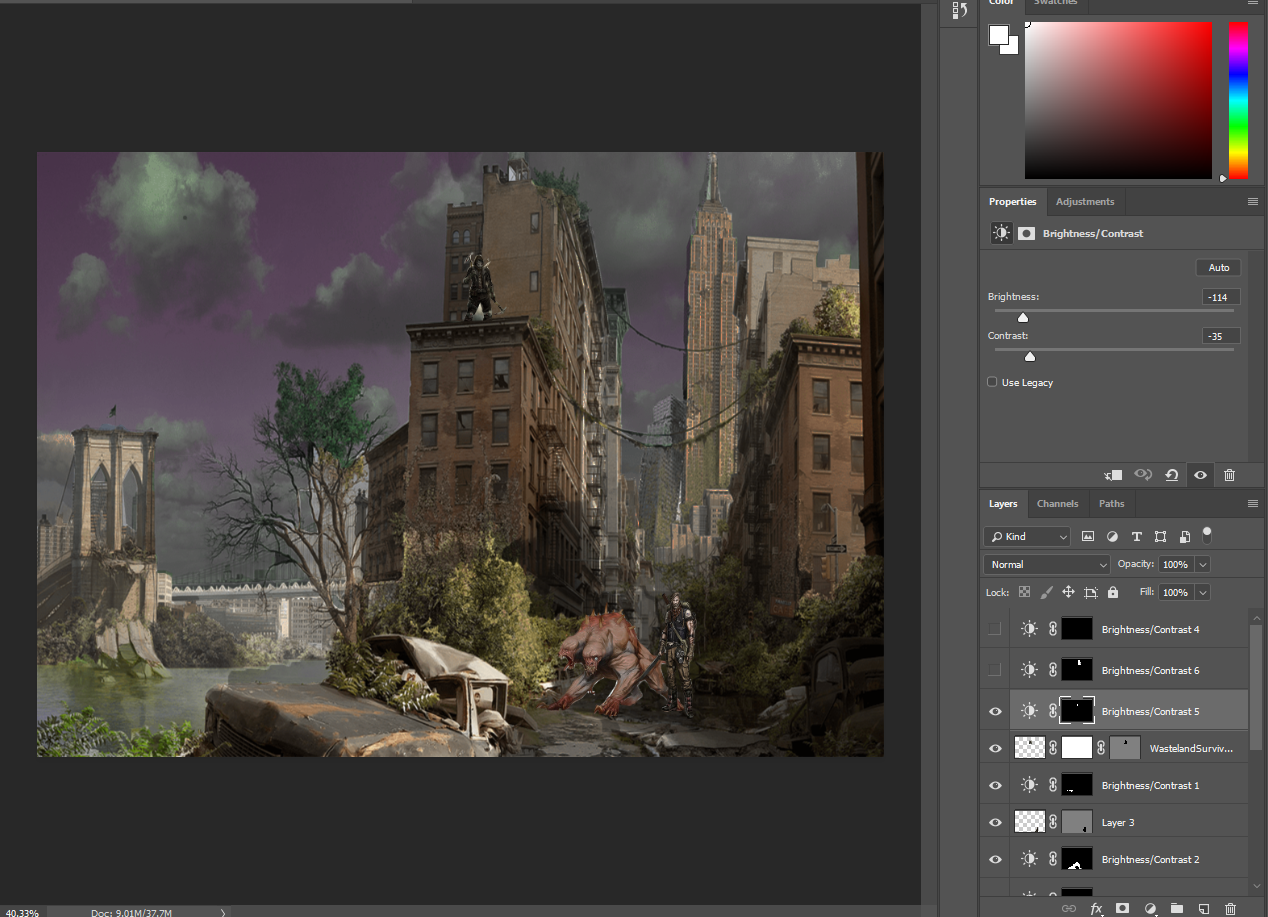Screen dimensions: 1268x917
Task: Open the Adjustments tab
Action: click(x=1085, y=201)
